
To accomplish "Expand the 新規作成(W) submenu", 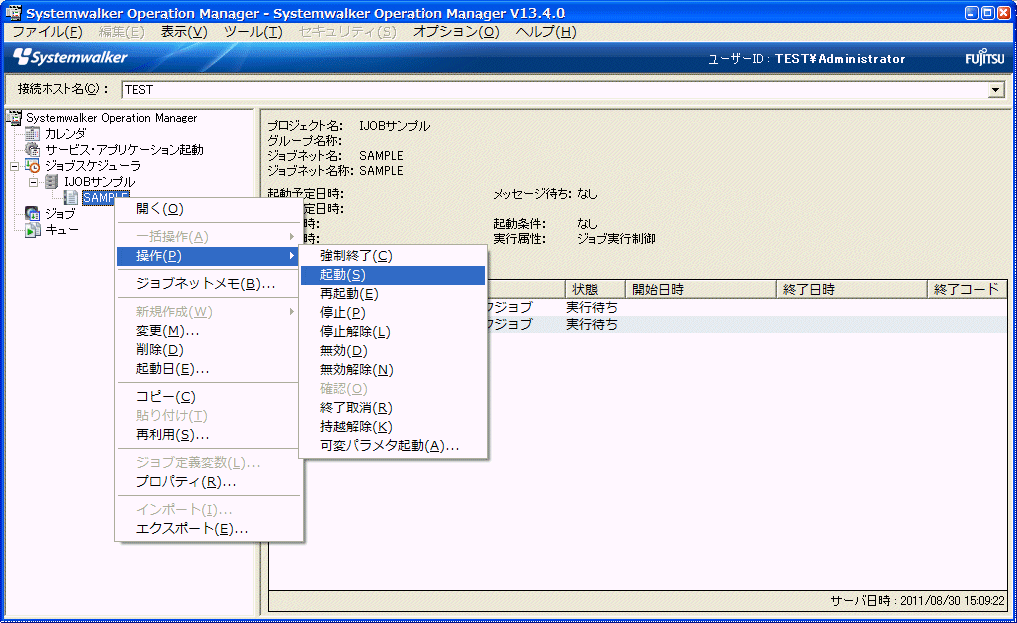I will click(208, 312).
